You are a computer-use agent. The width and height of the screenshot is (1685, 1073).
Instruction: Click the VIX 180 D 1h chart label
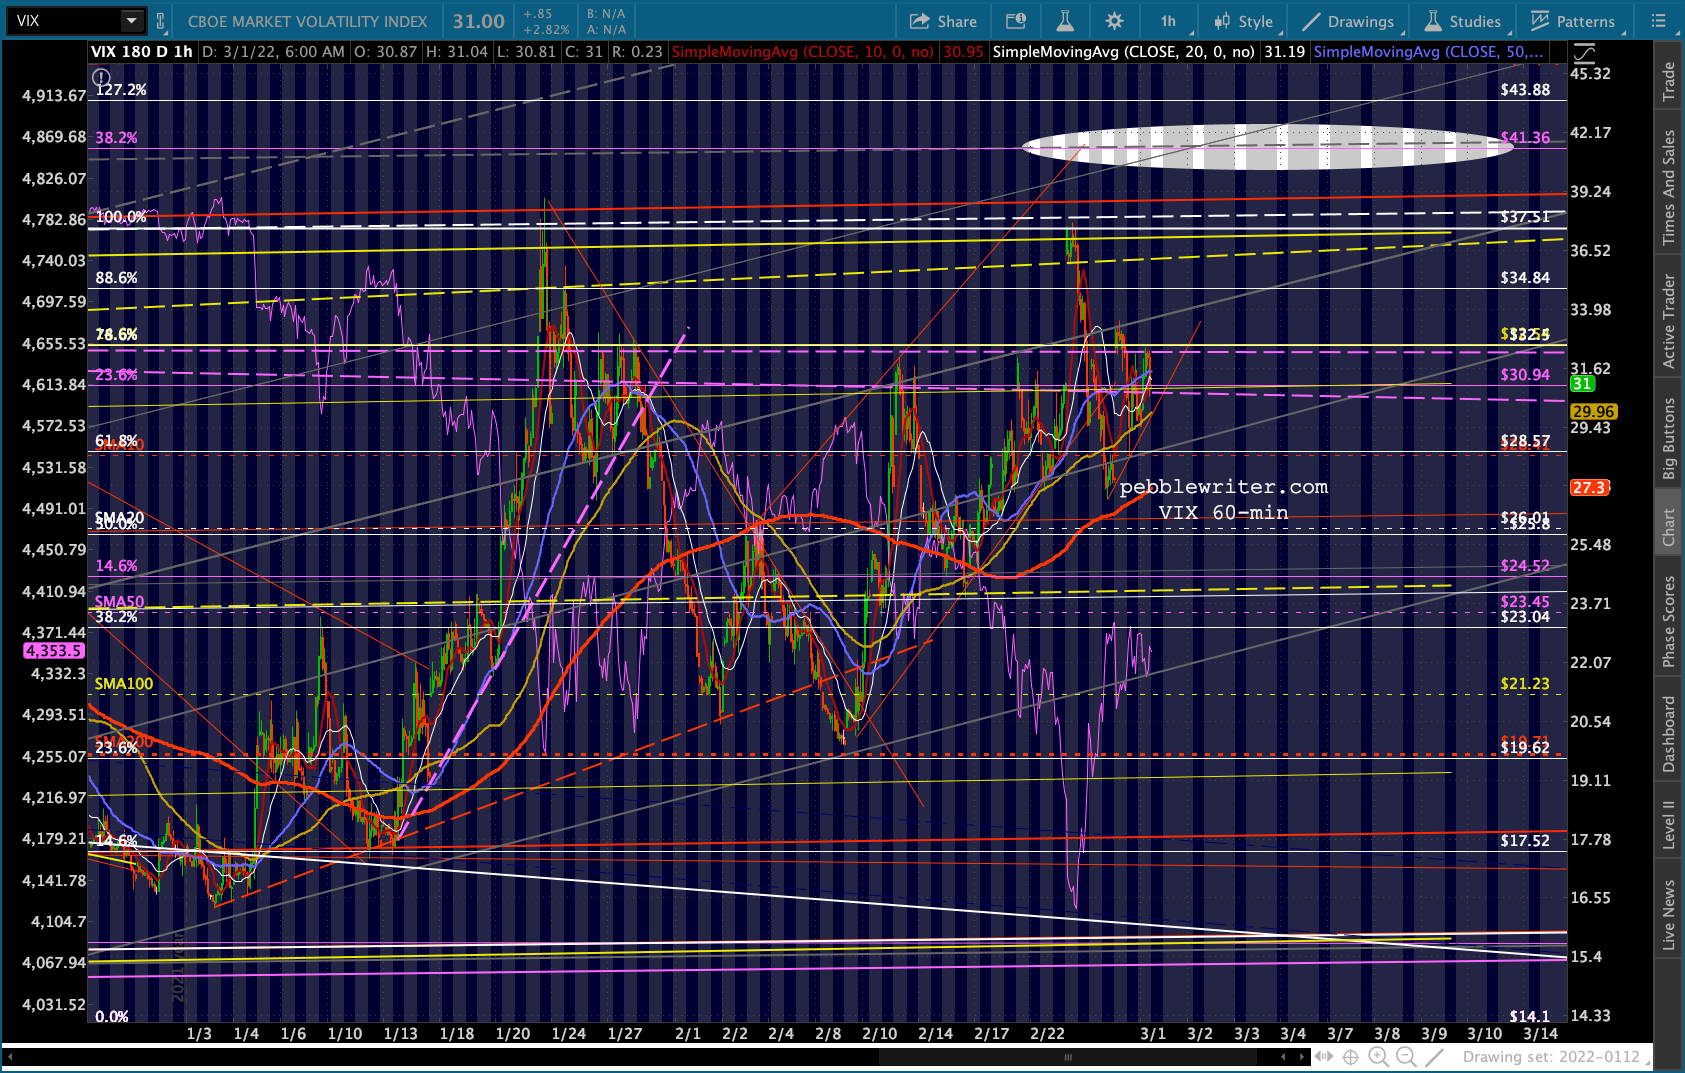(x=142, y=52)
